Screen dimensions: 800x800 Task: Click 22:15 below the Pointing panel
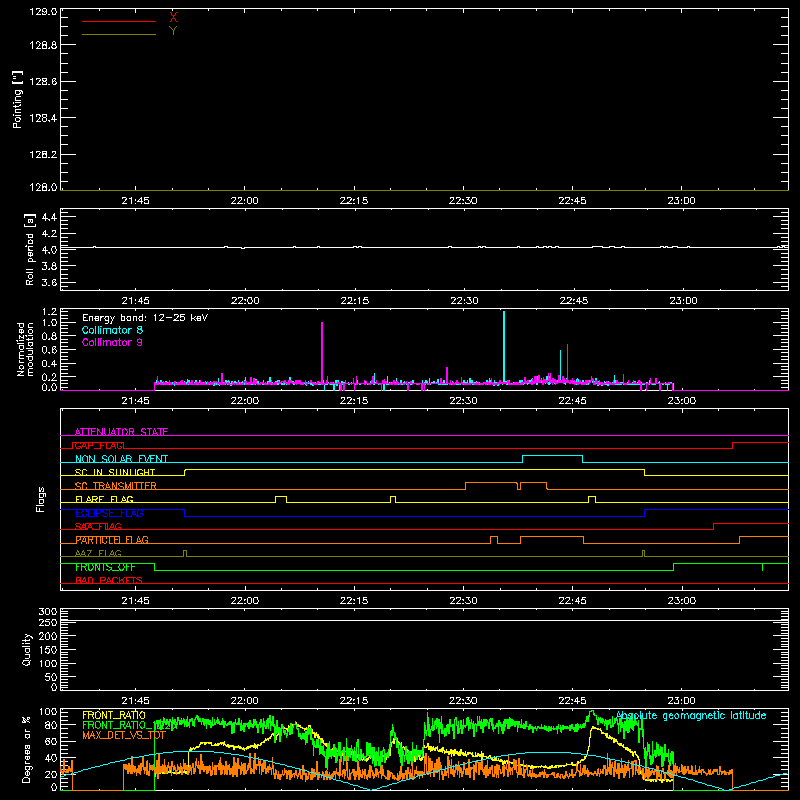click(354, 201)
